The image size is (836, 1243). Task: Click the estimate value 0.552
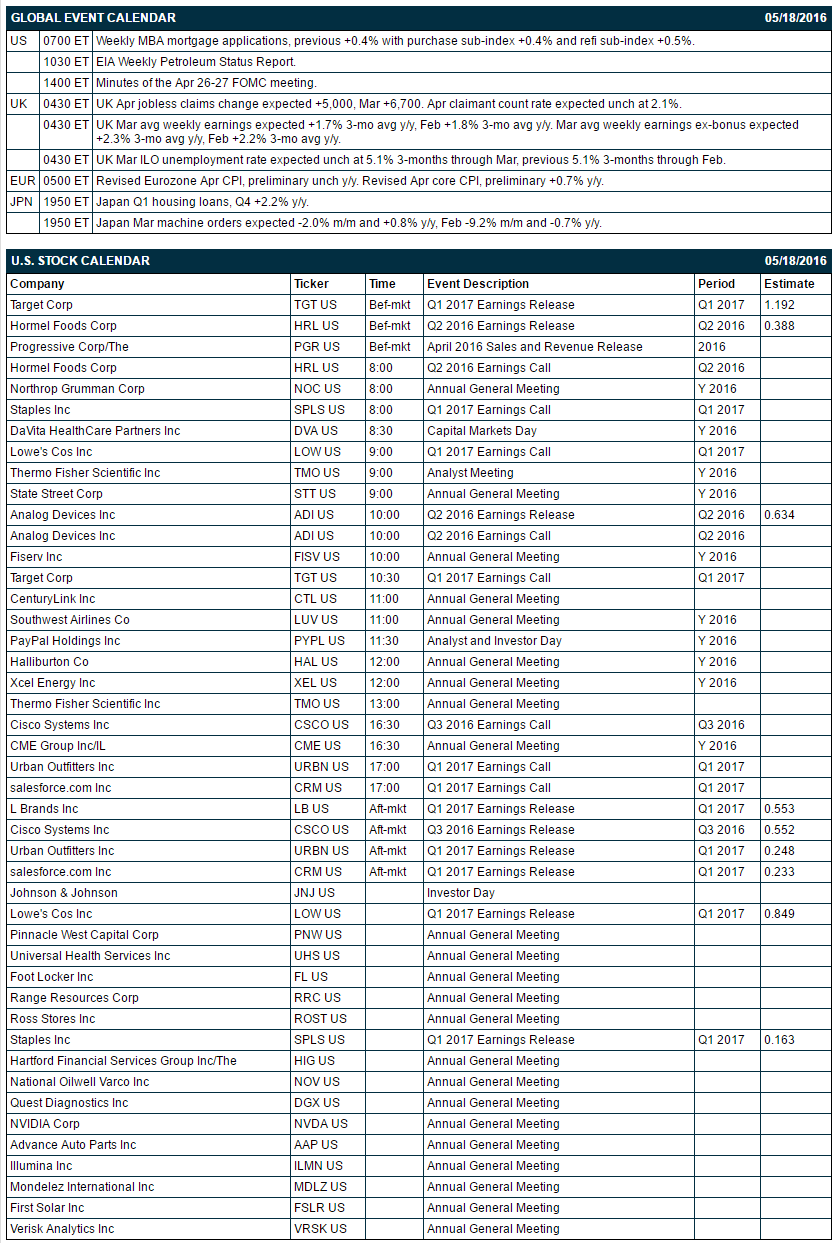(780, 830)
